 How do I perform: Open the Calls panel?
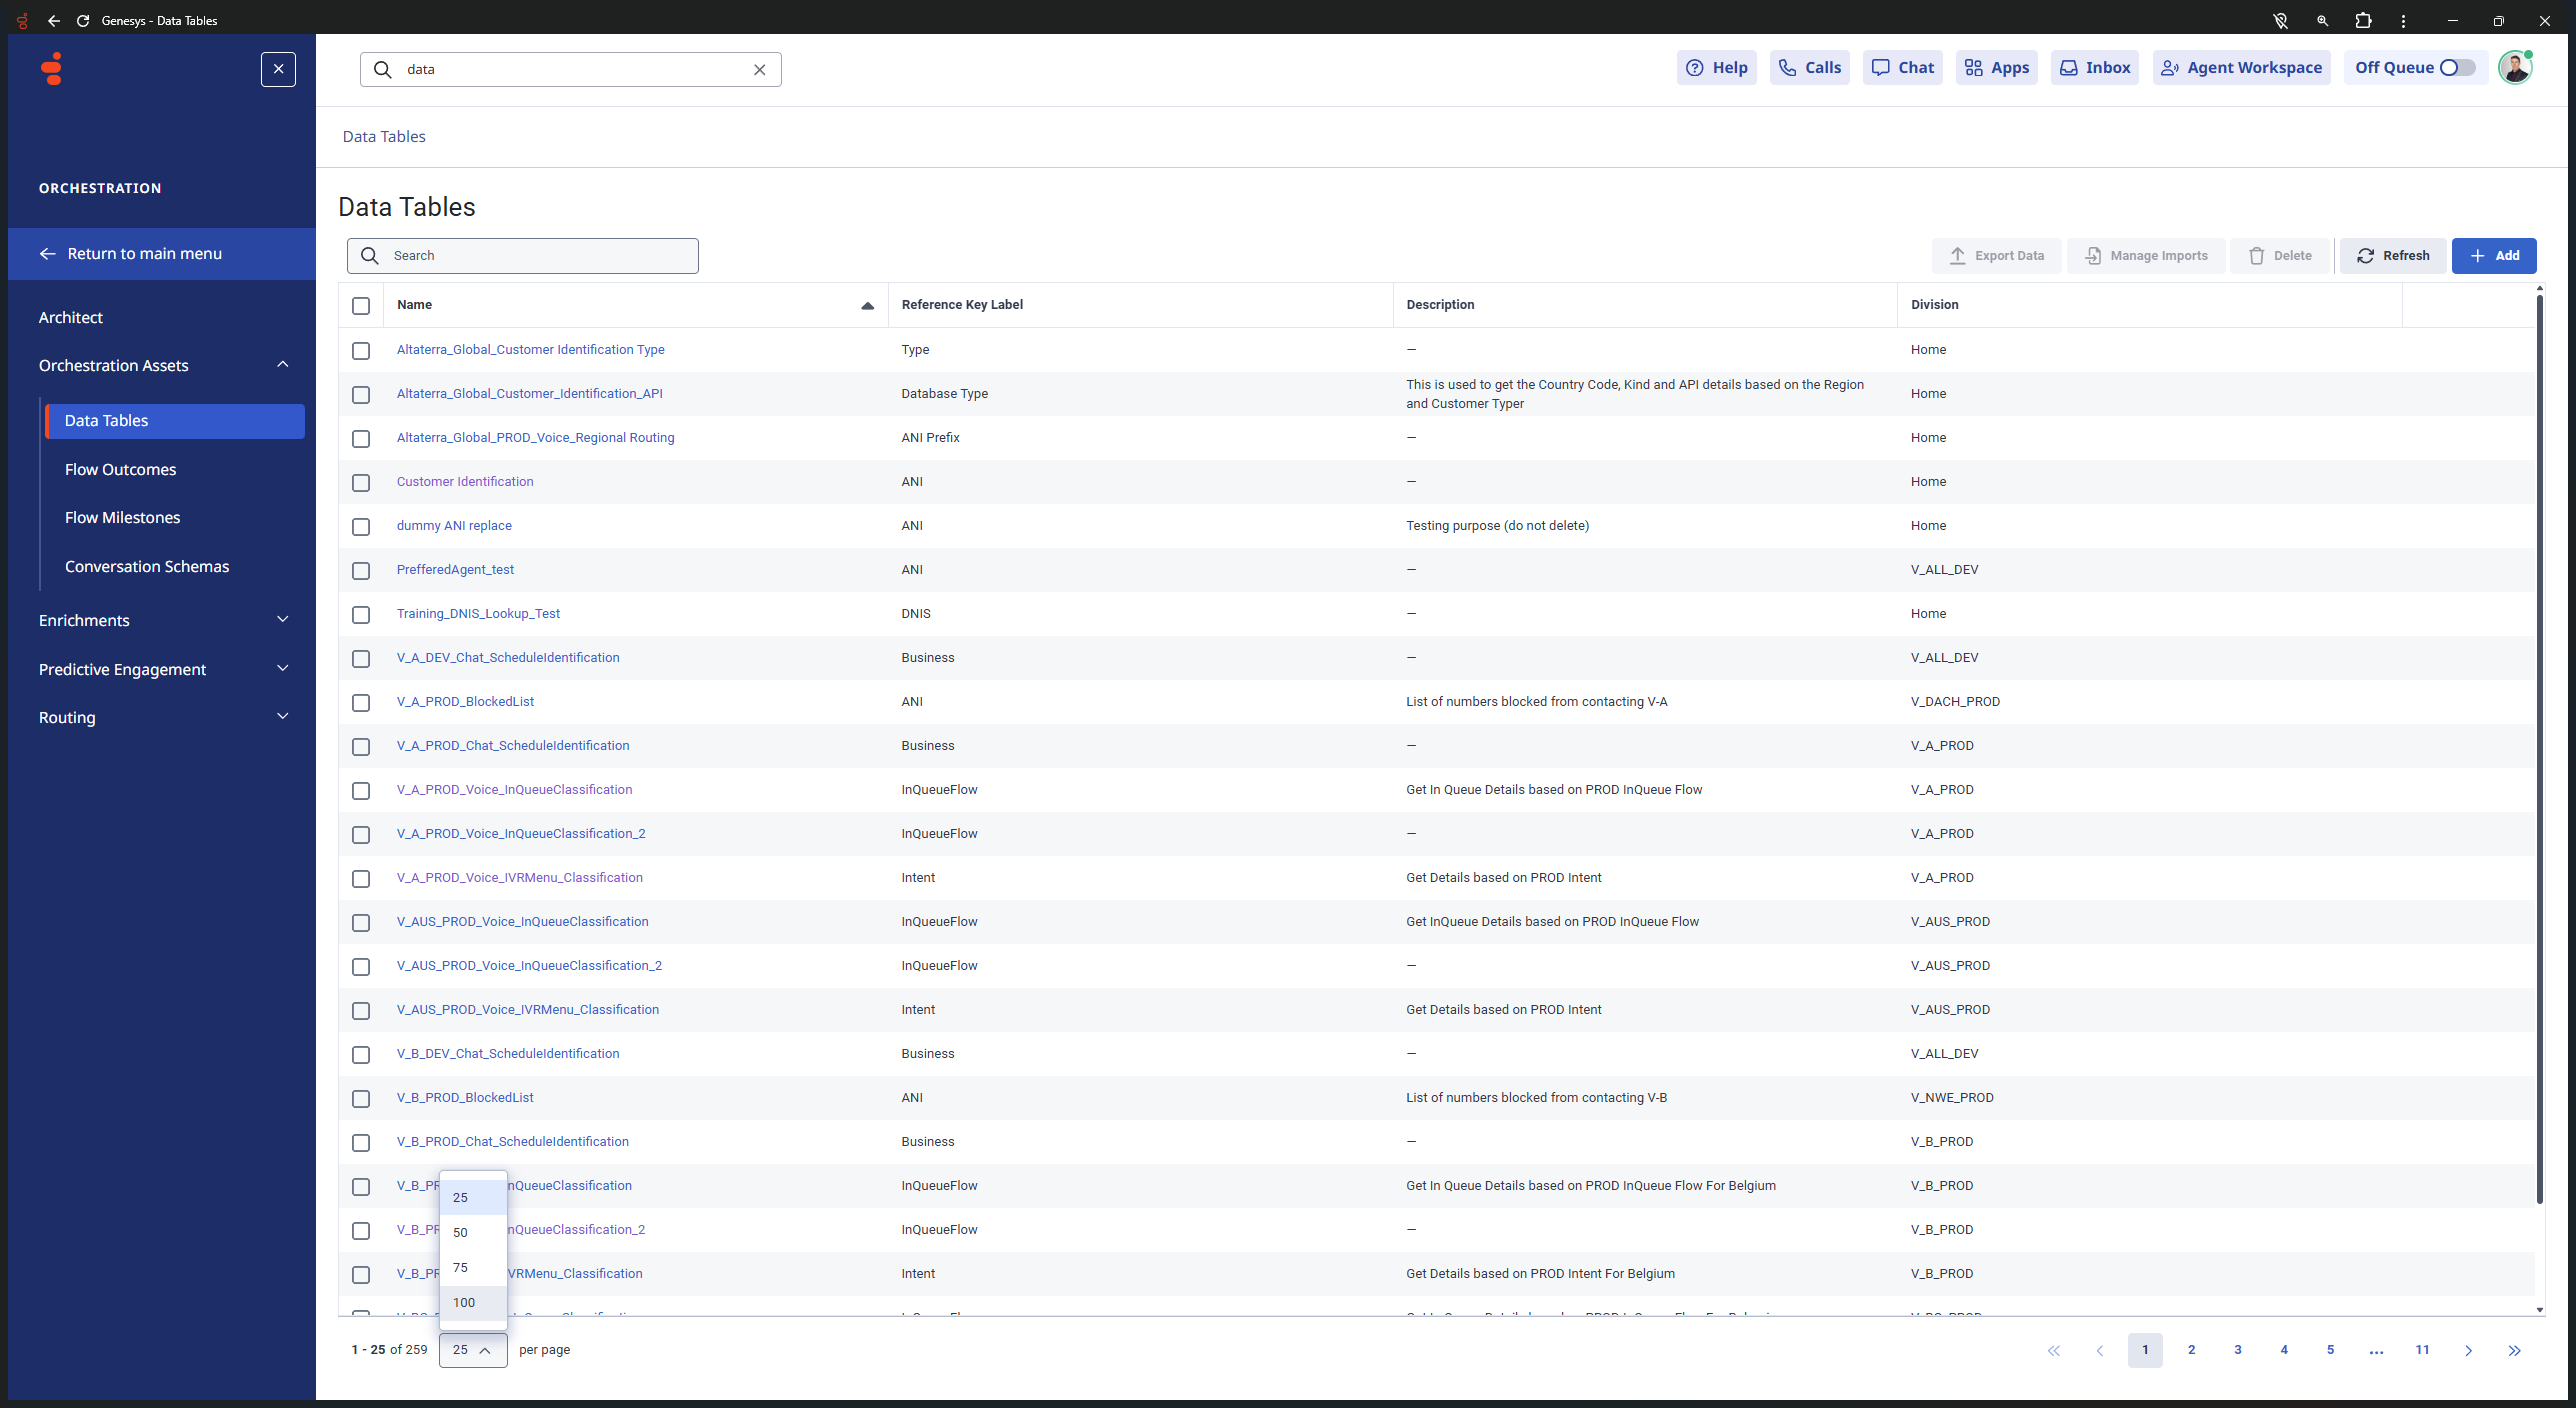(1809, 67)
